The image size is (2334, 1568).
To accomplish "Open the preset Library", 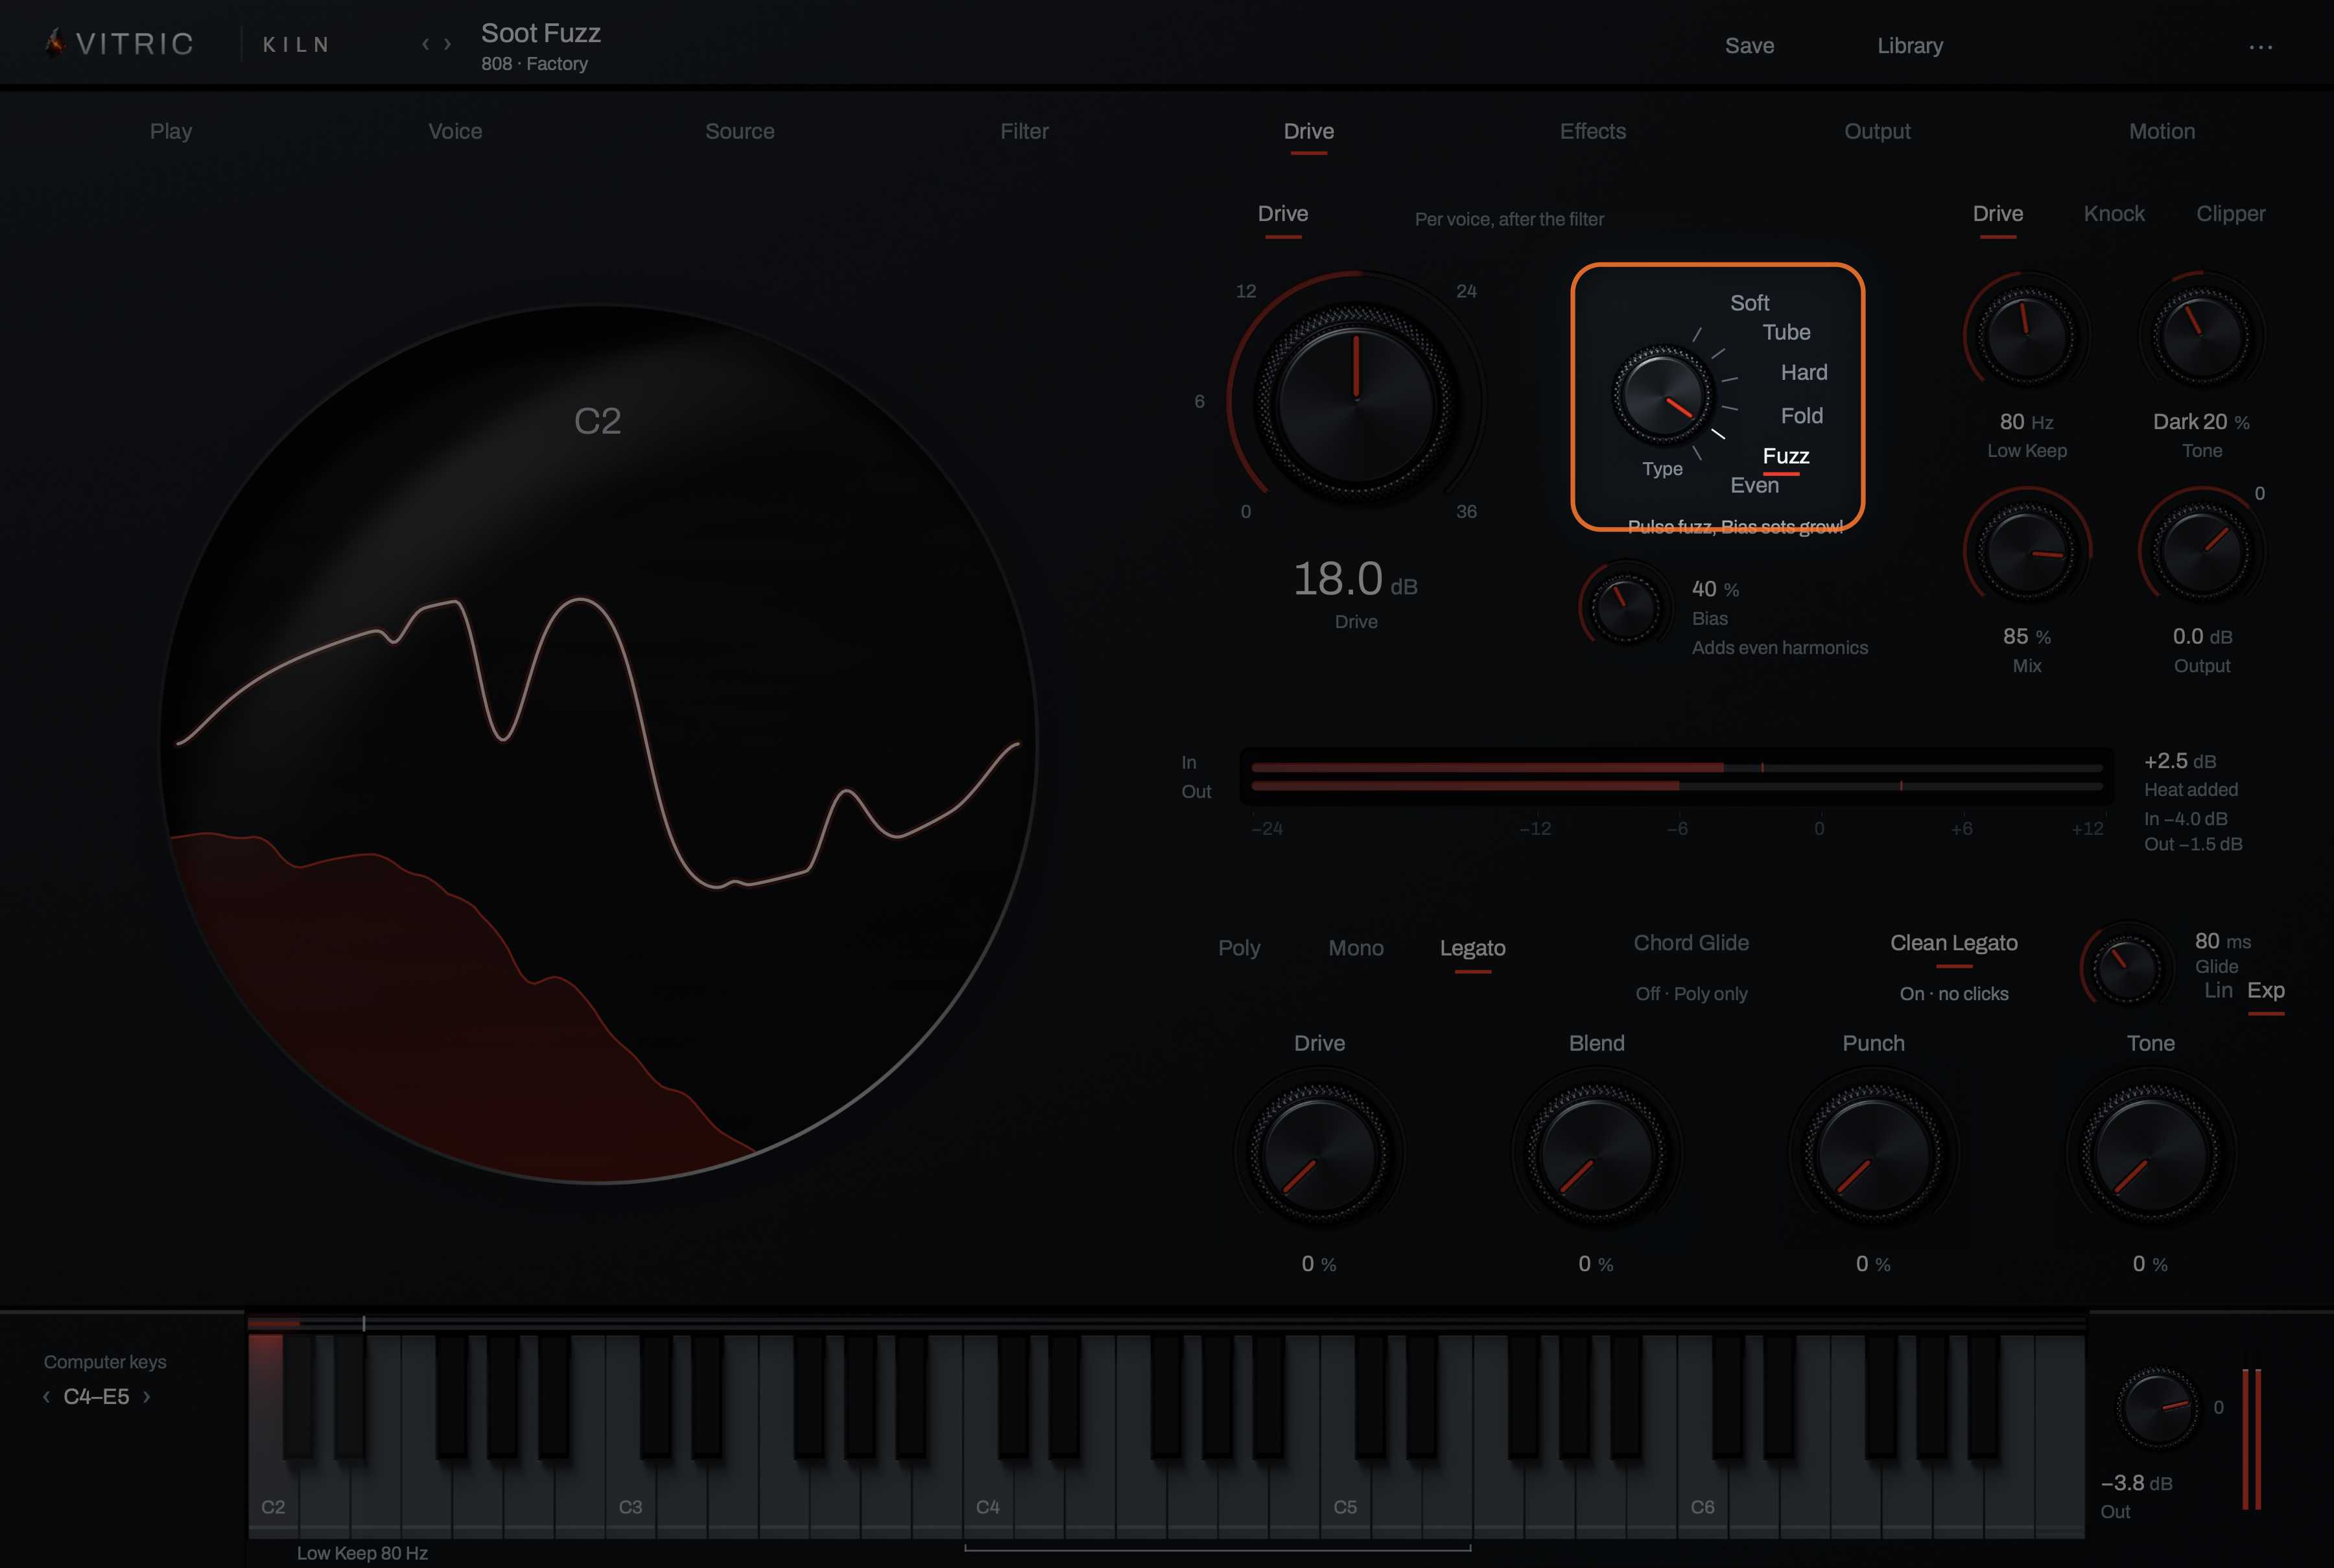I will (x=1910, y=46).
